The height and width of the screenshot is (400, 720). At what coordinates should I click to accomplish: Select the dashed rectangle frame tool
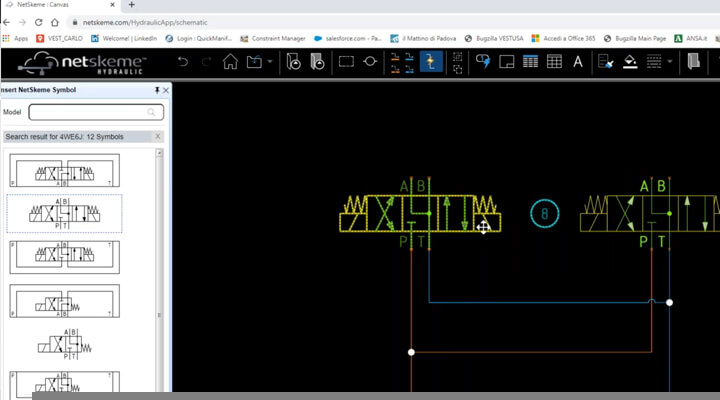346,62
